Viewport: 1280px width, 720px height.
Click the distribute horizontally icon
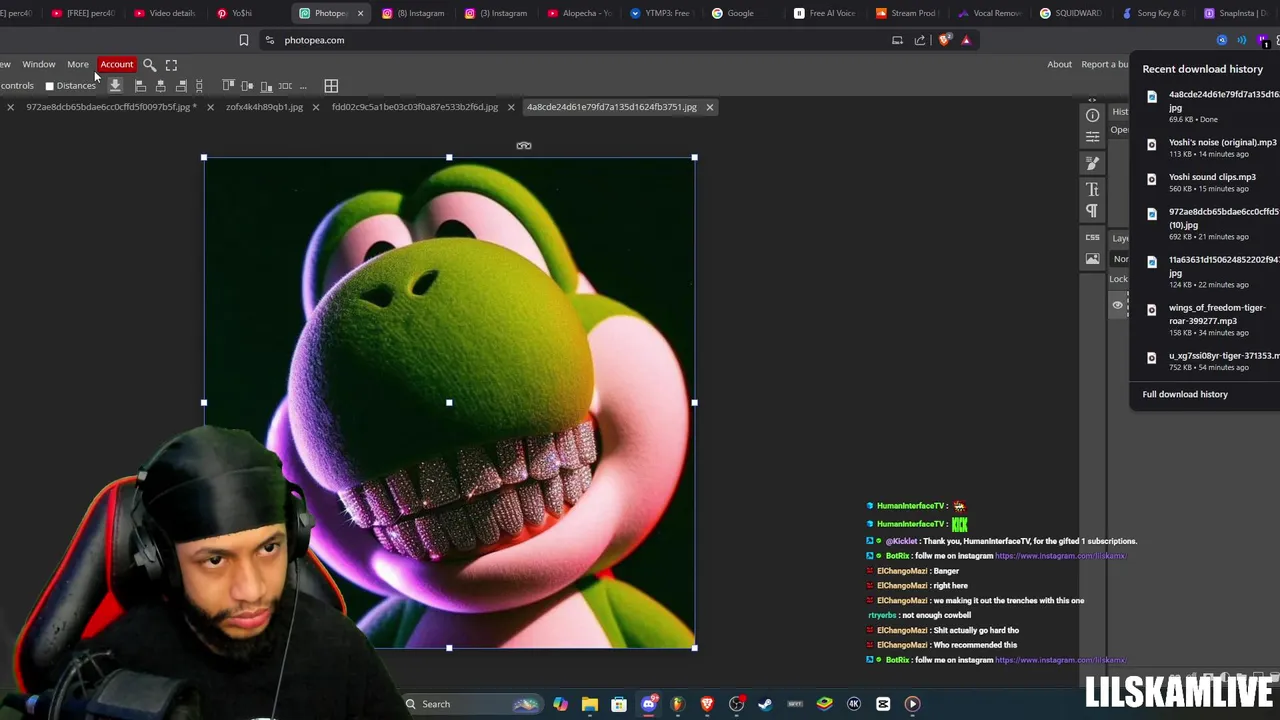point(285,86)
